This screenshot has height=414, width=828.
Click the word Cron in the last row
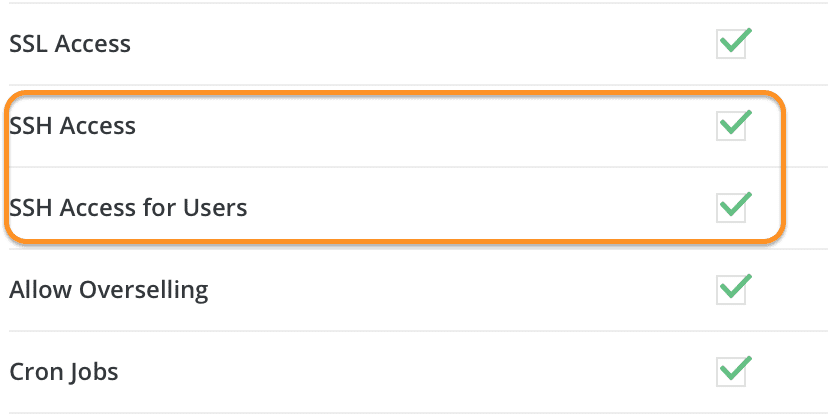point(35,373)
